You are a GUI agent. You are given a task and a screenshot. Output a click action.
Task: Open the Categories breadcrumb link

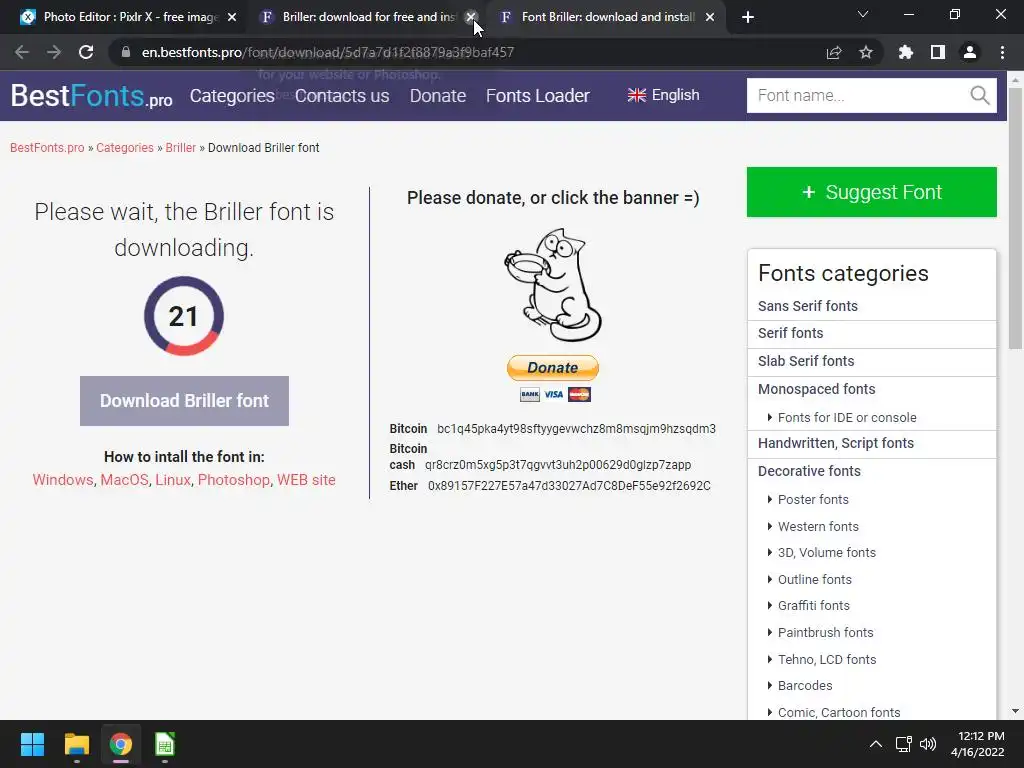point(125,148)
